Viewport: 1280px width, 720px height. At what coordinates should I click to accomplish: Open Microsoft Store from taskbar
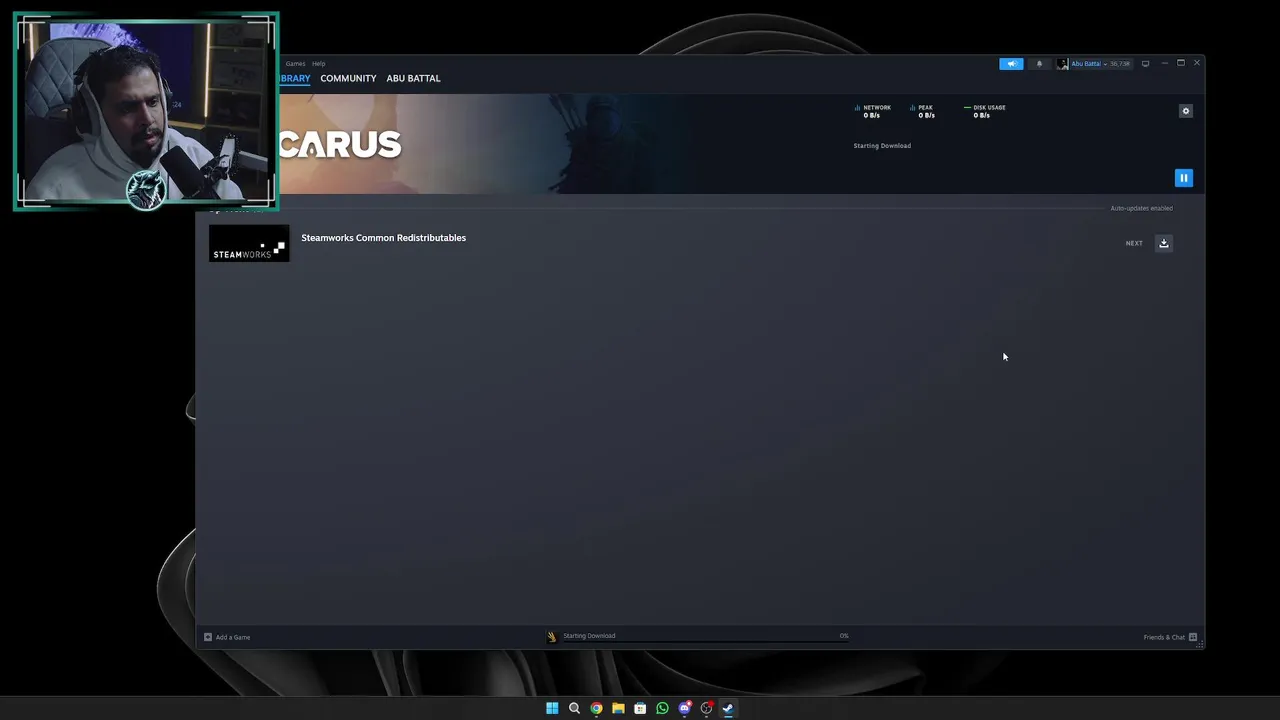[x=640, y=708]
